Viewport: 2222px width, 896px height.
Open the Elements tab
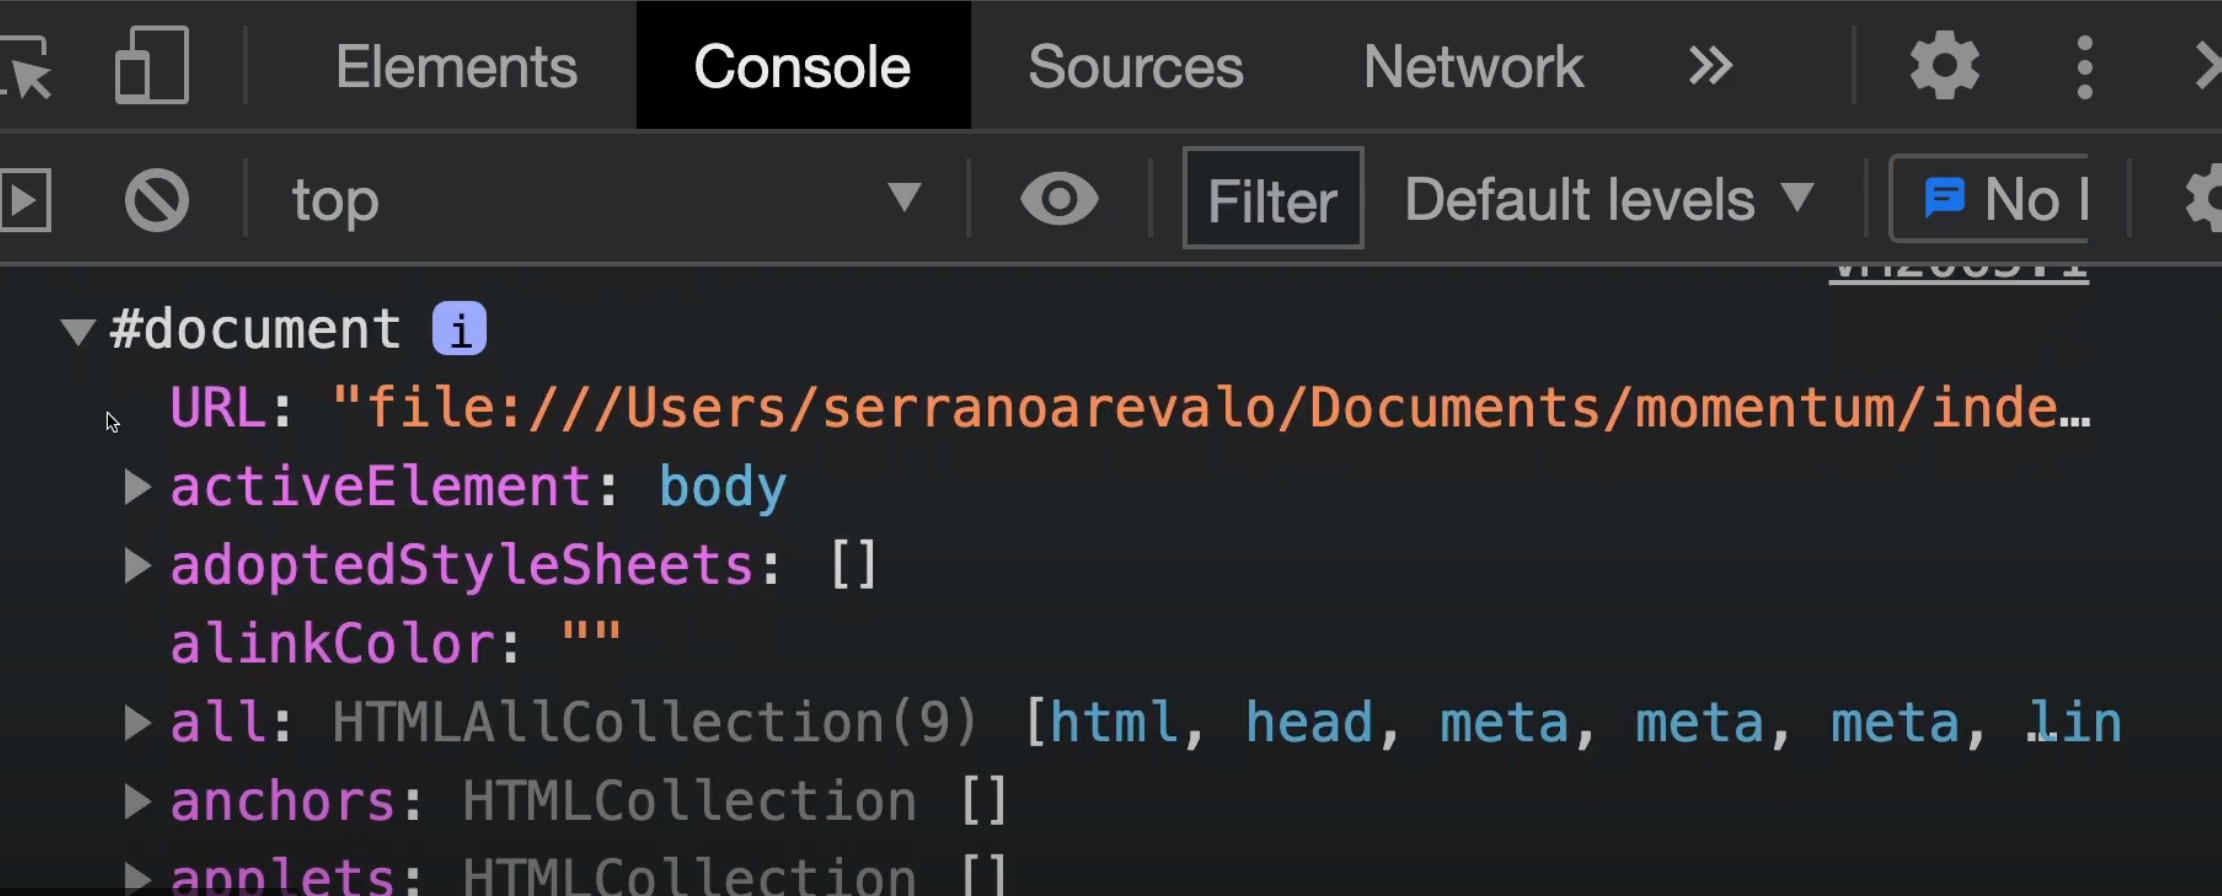[456, 67]
